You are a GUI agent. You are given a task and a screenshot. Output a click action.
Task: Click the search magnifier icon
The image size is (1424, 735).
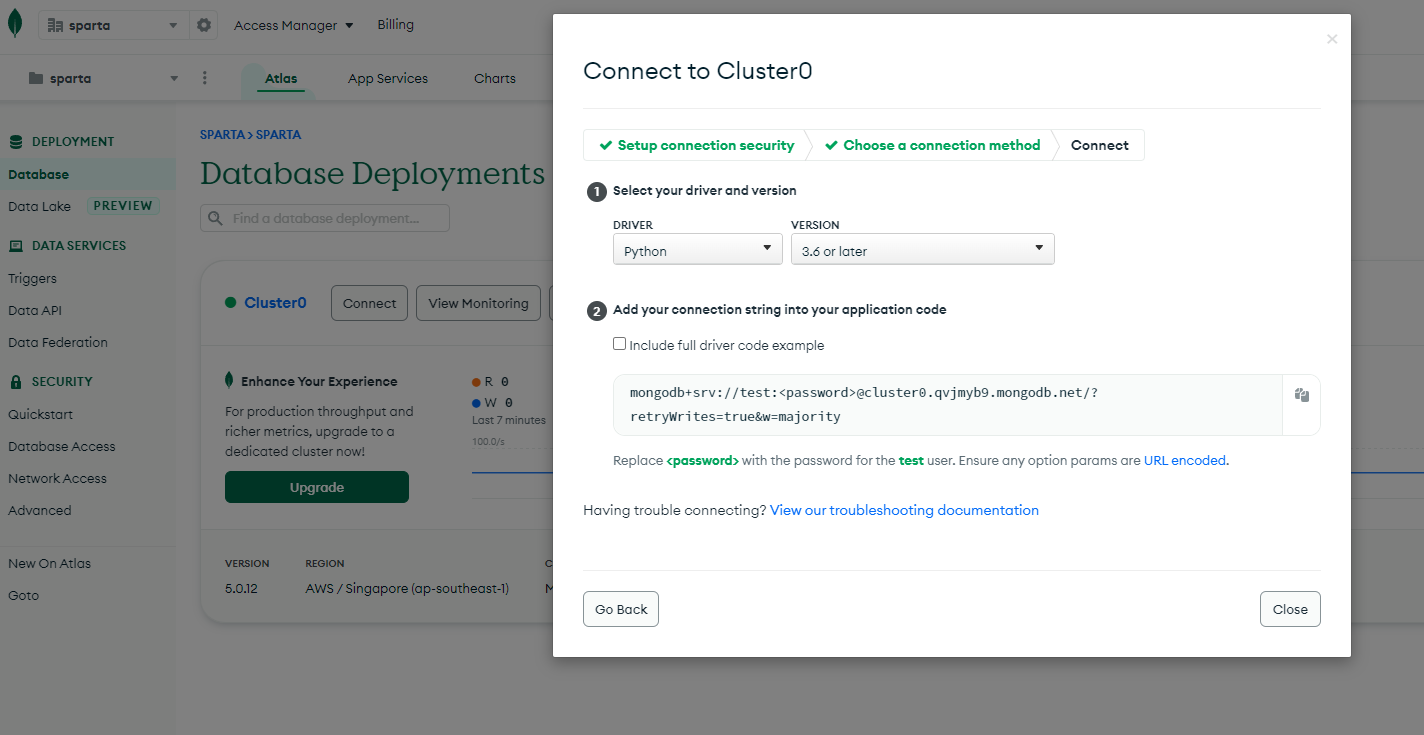[x=217, y=218]
